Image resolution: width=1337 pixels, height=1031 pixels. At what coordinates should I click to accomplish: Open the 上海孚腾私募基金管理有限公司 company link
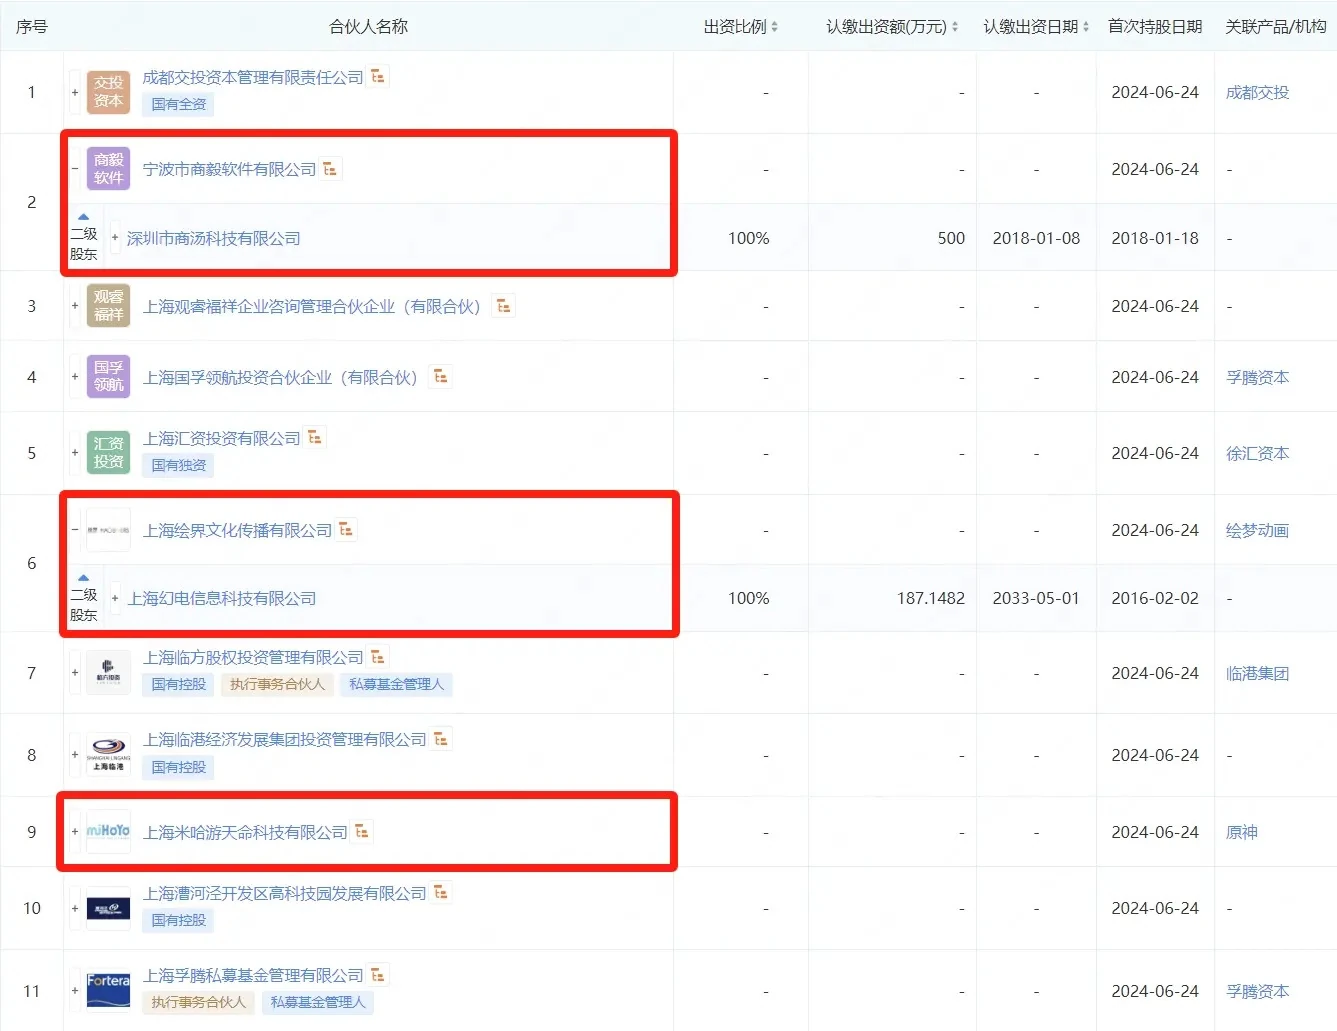click(x=253, y=975)
